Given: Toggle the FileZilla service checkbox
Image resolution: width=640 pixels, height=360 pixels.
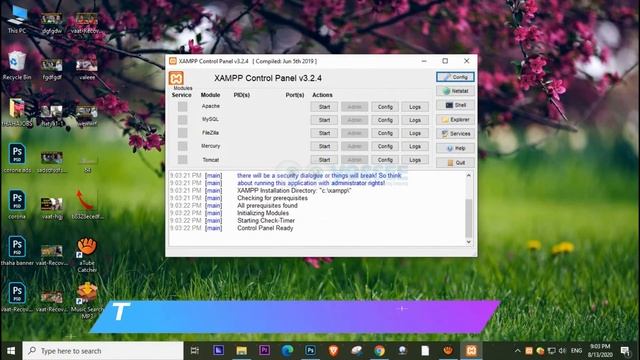Looking at the screenshot, I should (x=182, y=133).
